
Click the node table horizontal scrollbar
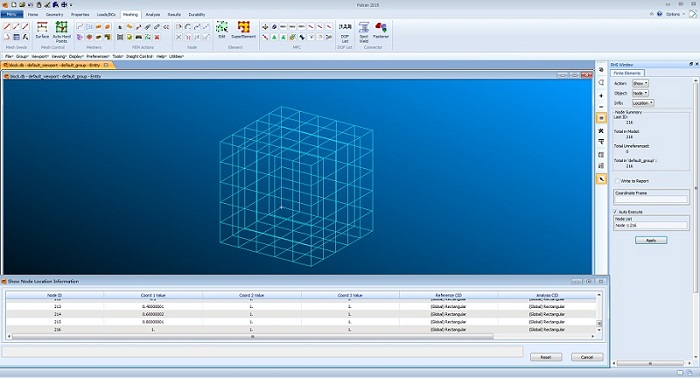point(253,336)
